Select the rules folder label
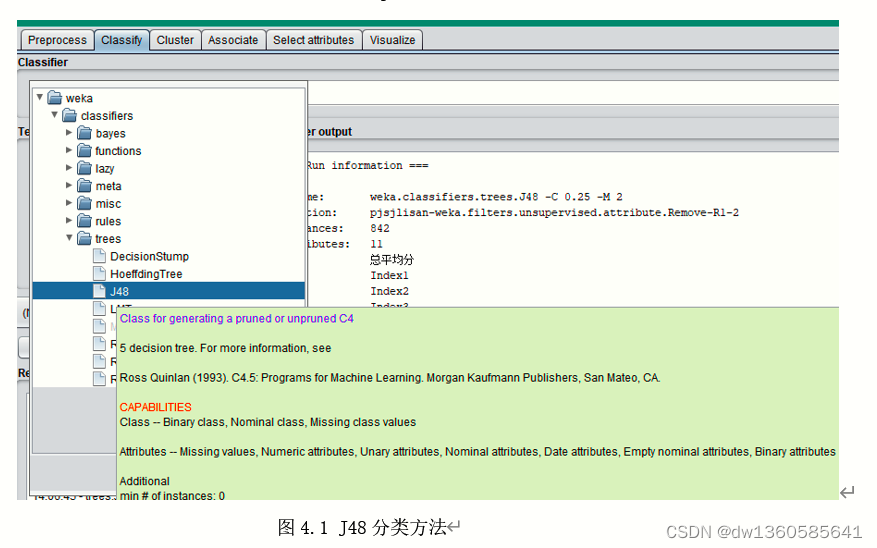 coord(108,221)
